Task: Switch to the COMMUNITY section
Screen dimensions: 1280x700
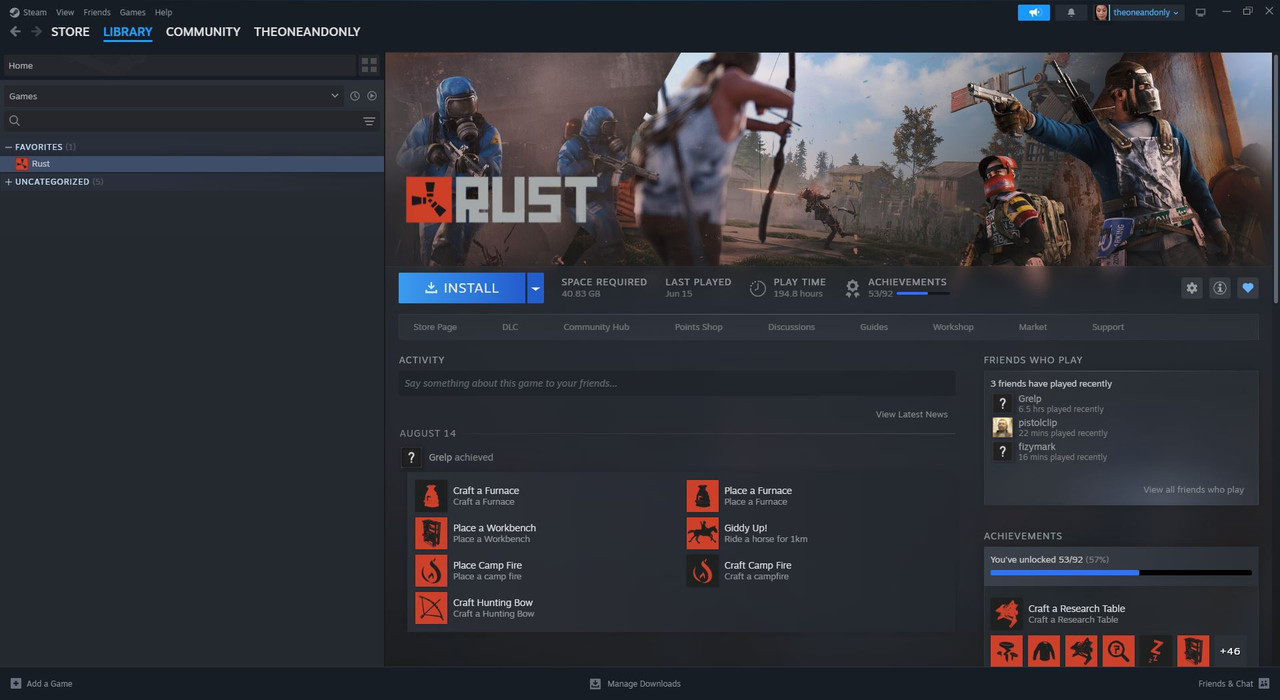Action: click(x=203, y=32)
